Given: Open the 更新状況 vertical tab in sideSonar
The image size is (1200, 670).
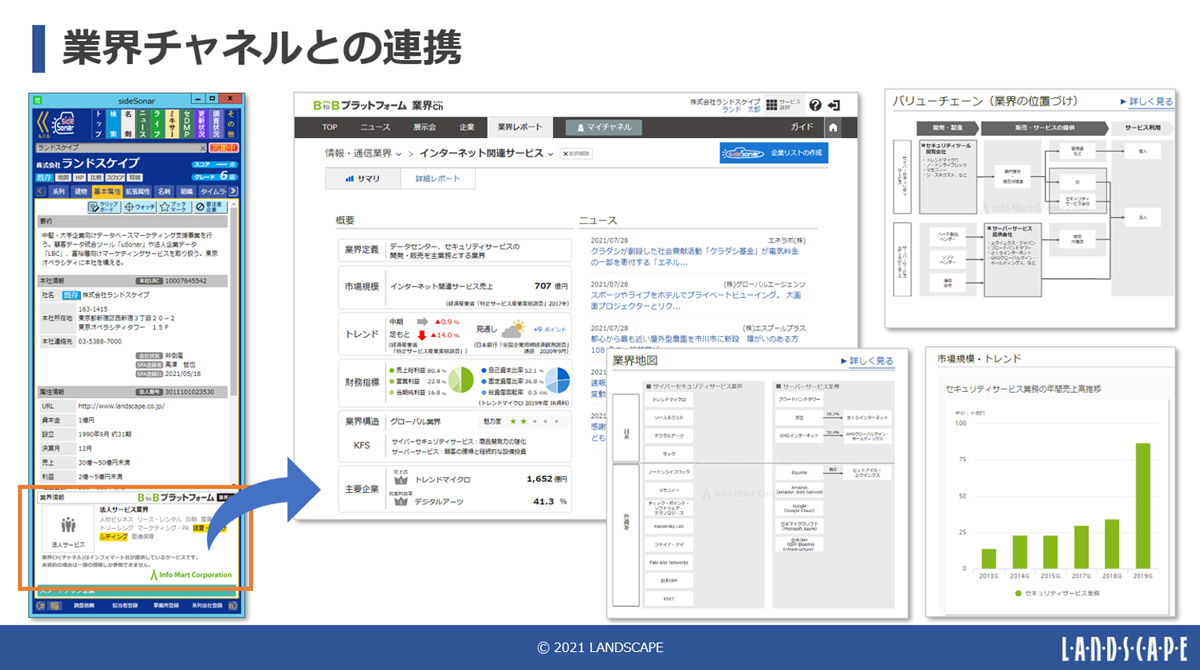Looking at the screenshot, I should click(201, 124).
